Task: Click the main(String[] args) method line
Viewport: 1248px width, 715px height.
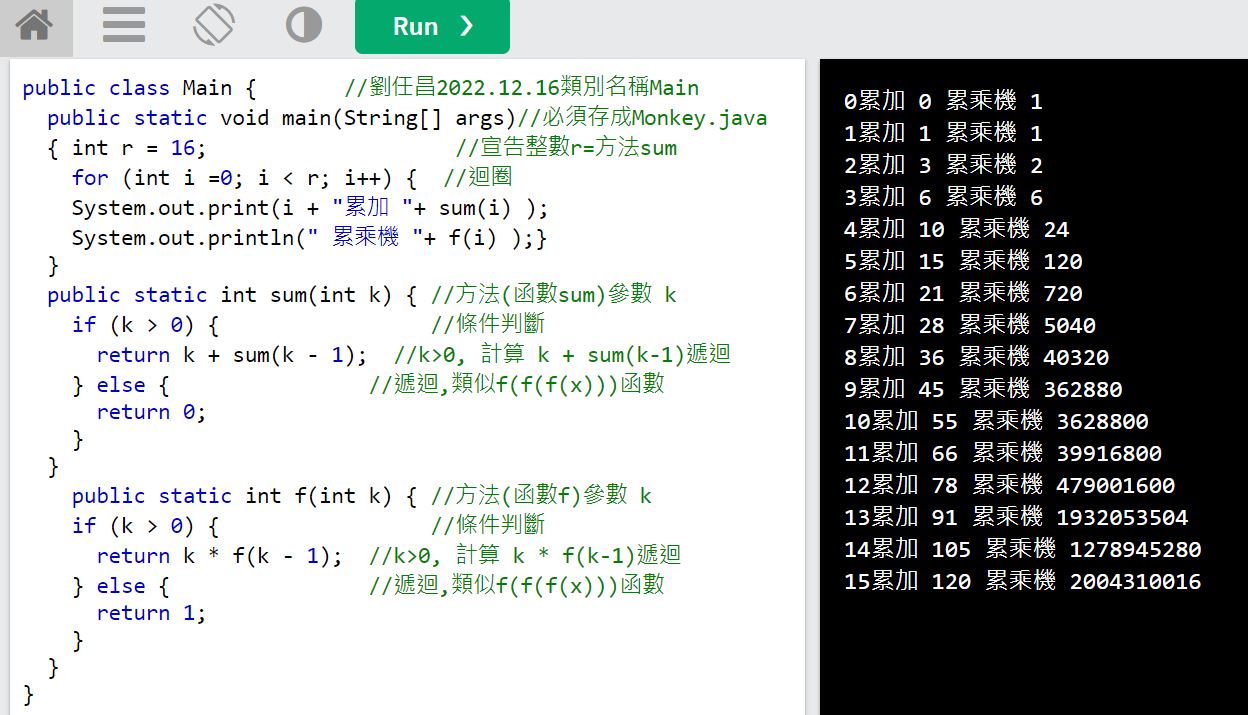Action: point(281,118)
